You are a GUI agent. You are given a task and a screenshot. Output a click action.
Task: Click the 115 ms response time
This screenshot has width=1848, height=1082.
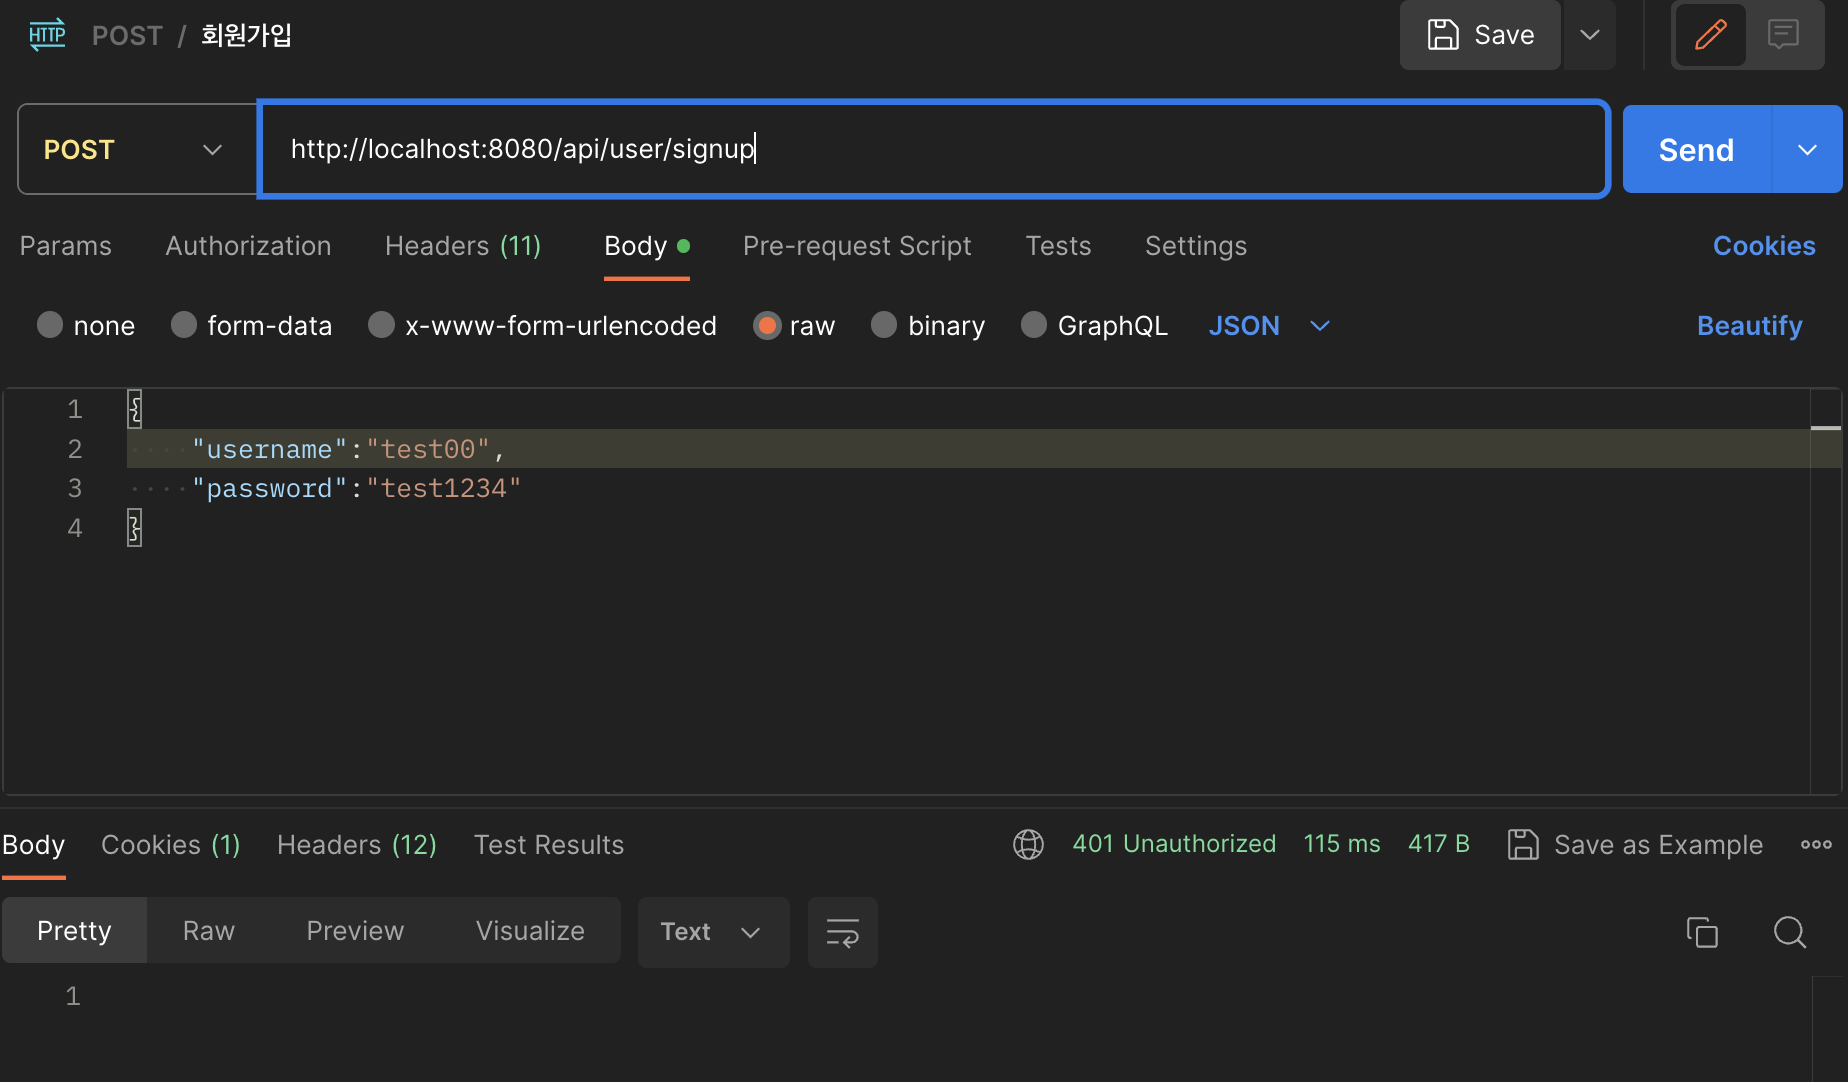pos(1342,844)
